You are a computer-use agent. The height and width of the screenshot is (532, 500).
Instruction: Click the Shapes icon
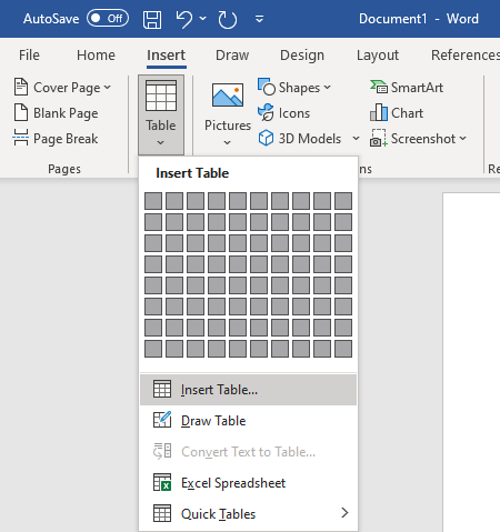[x=266, y=87]
